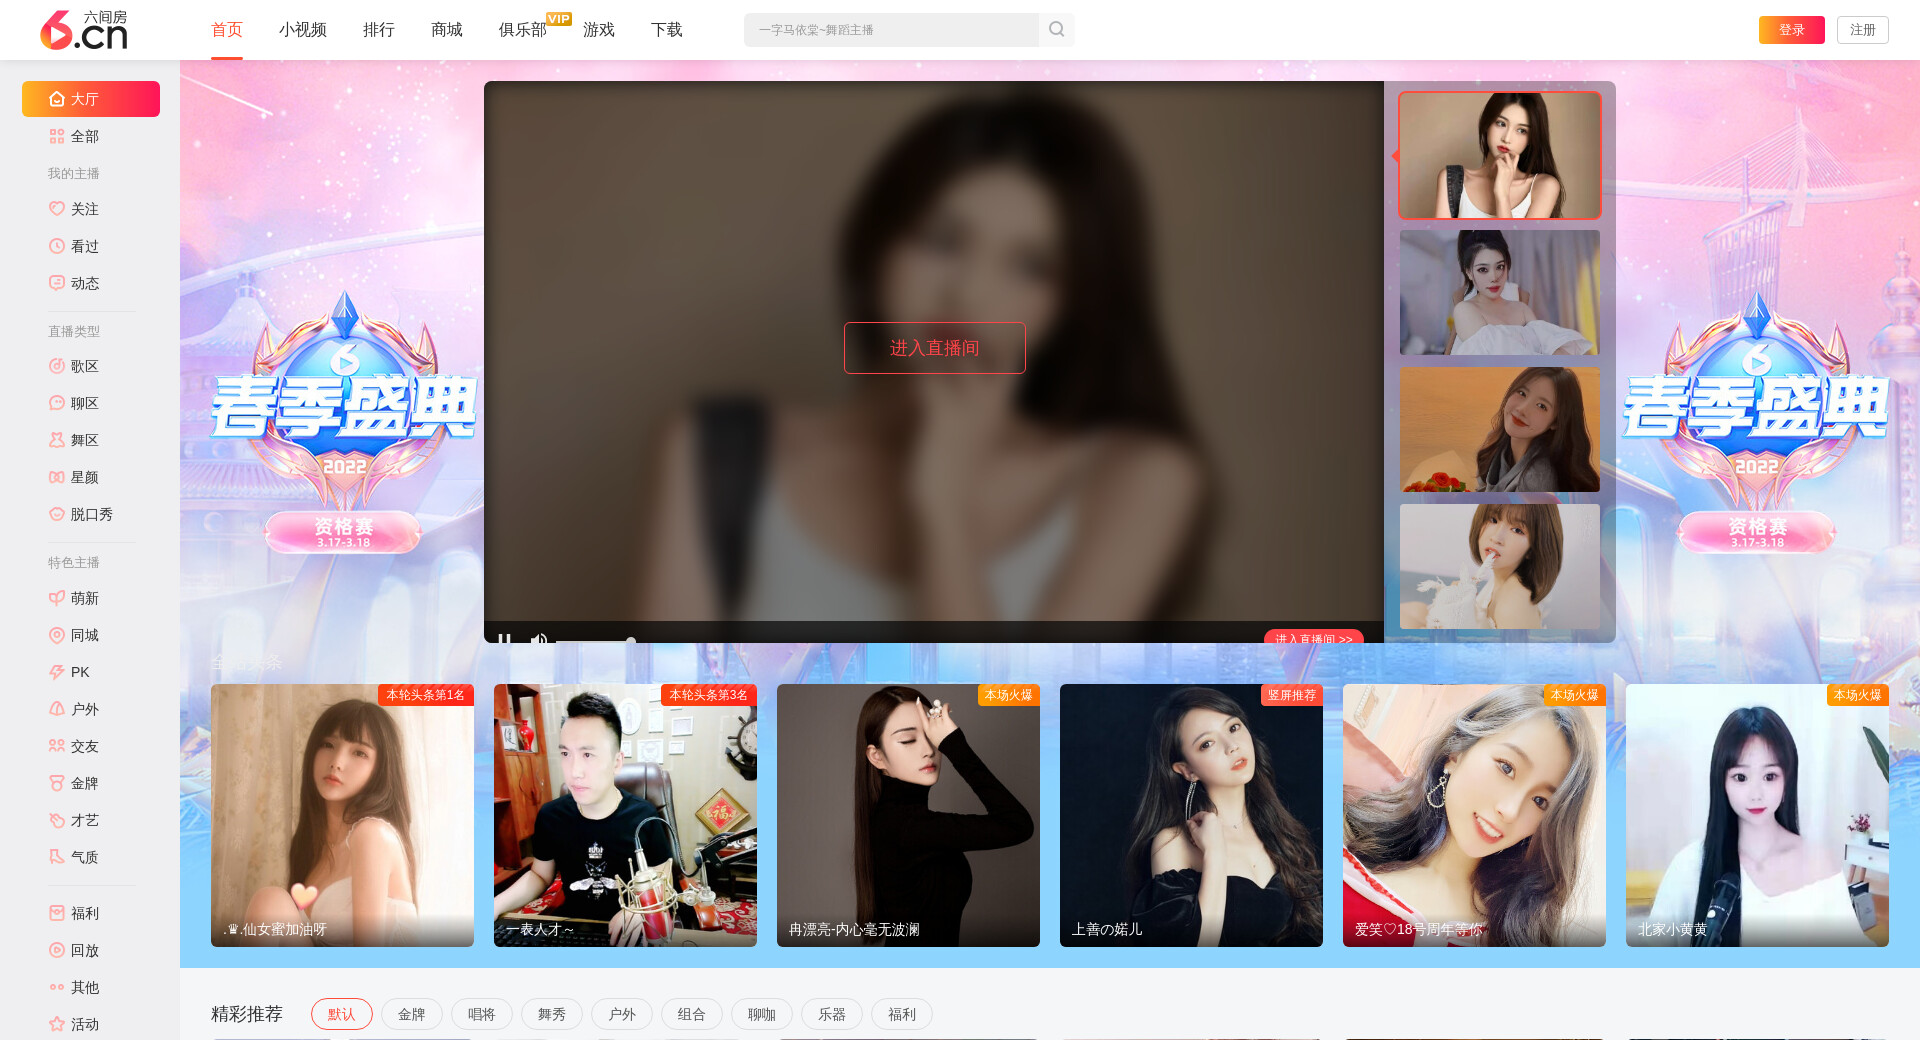Image resolution: width=1920 pixels, height=1040 pixels.
Task: Select the 默认 filter pill
Action: [x=341, y=1014]
